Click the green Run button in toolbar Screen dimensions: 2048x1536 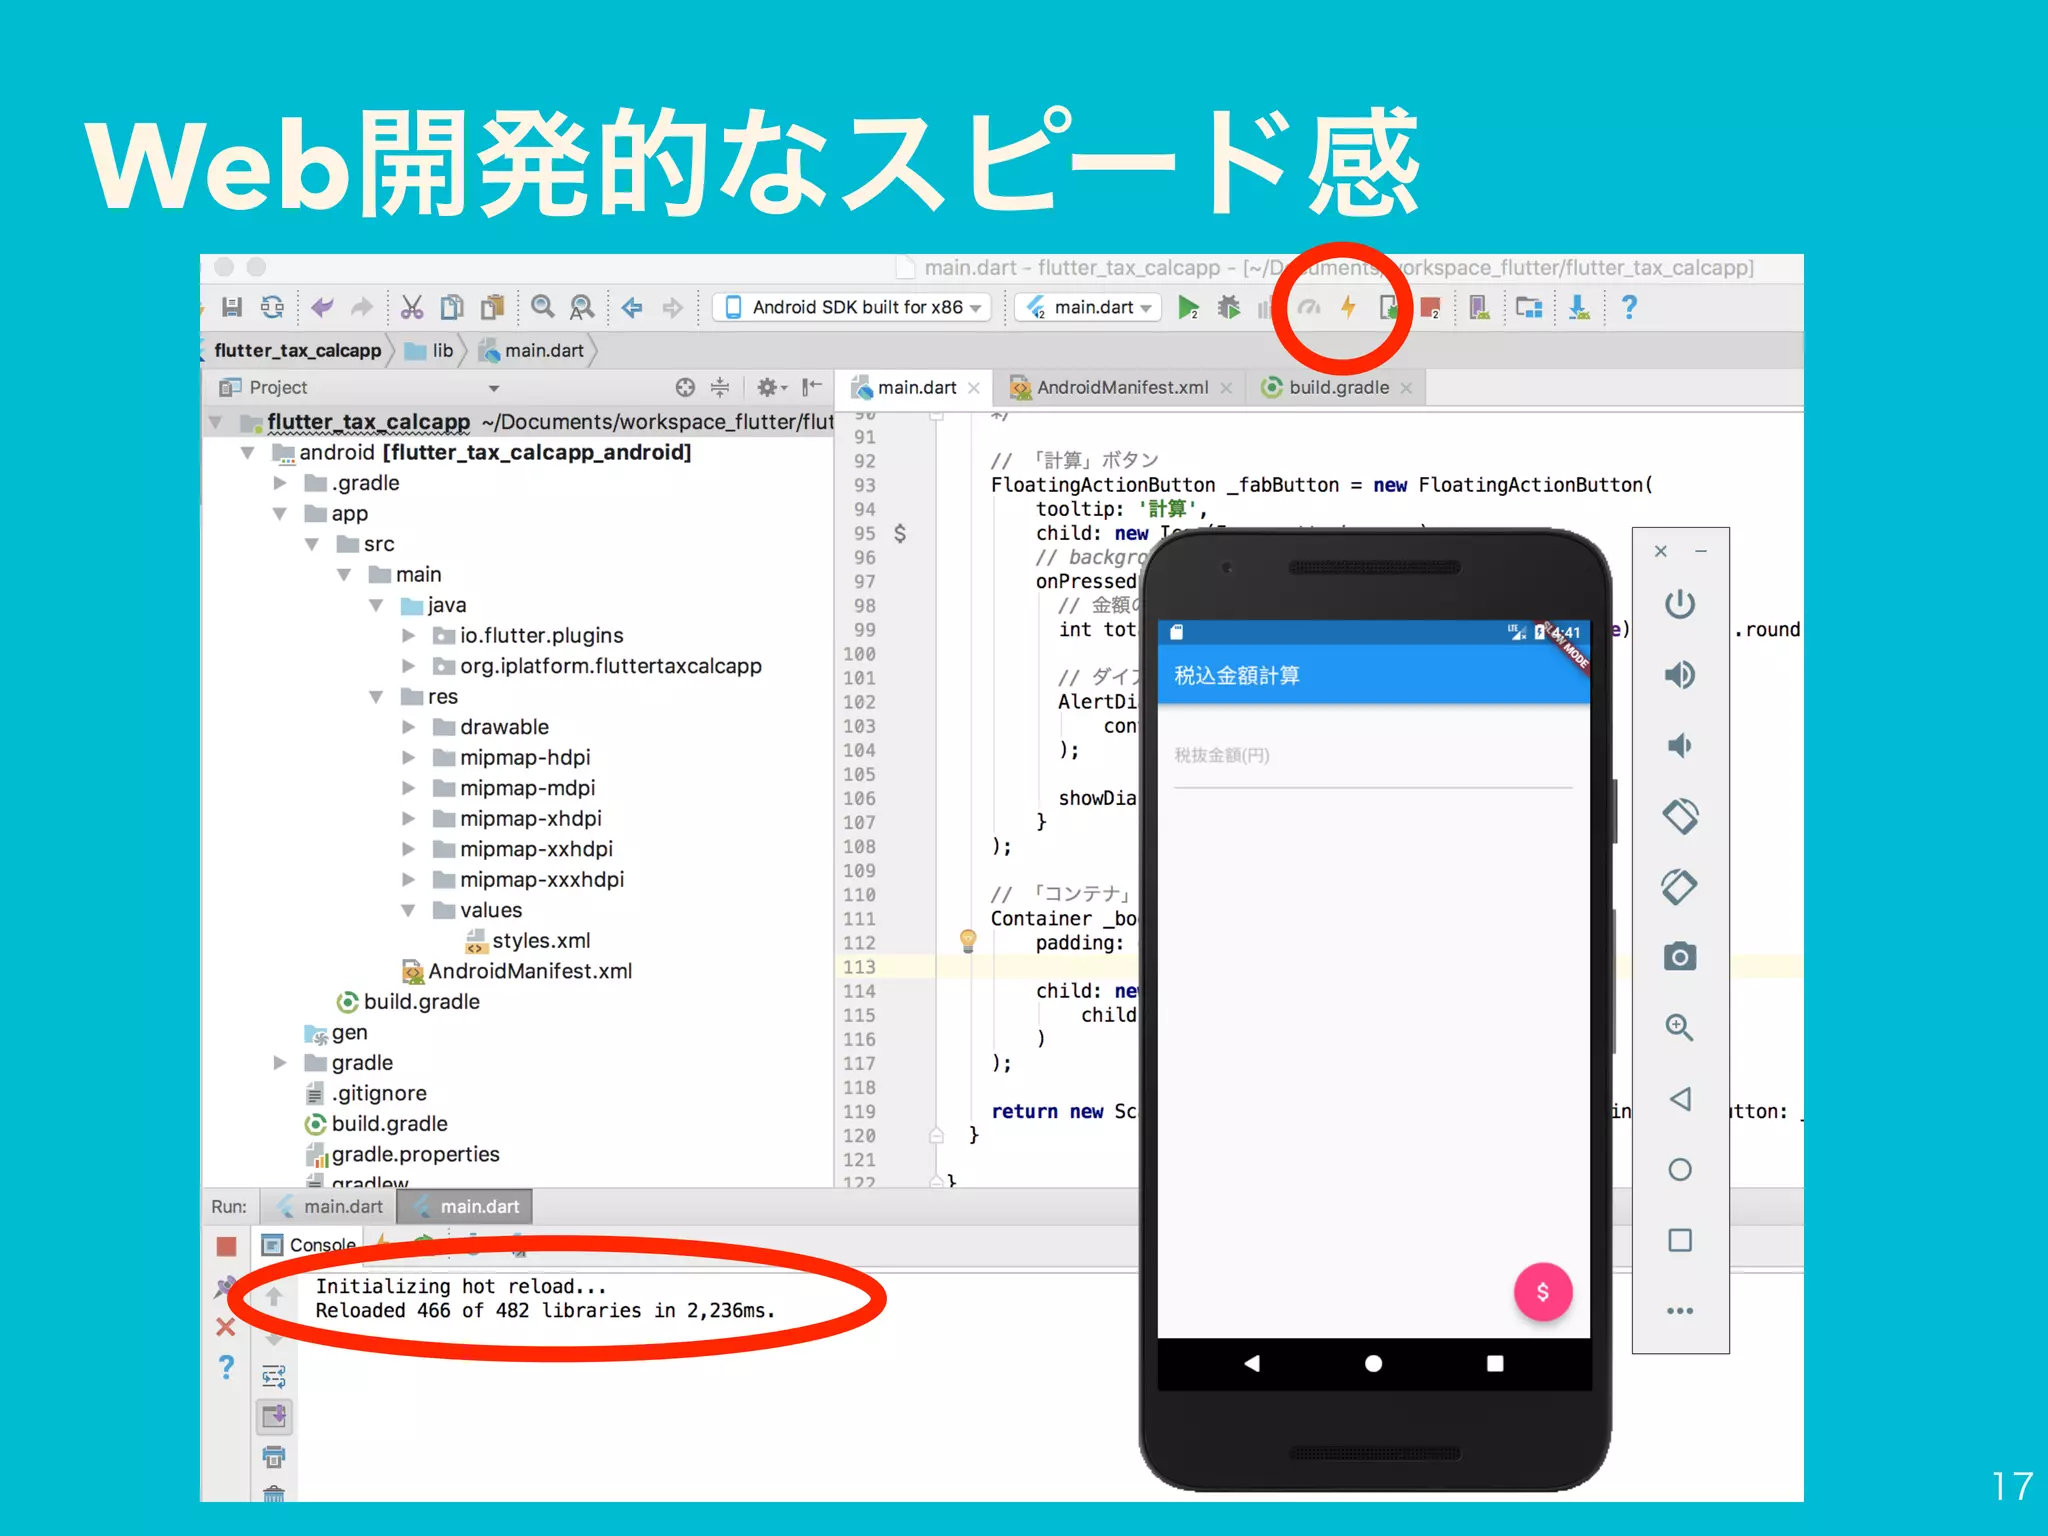1187,307
